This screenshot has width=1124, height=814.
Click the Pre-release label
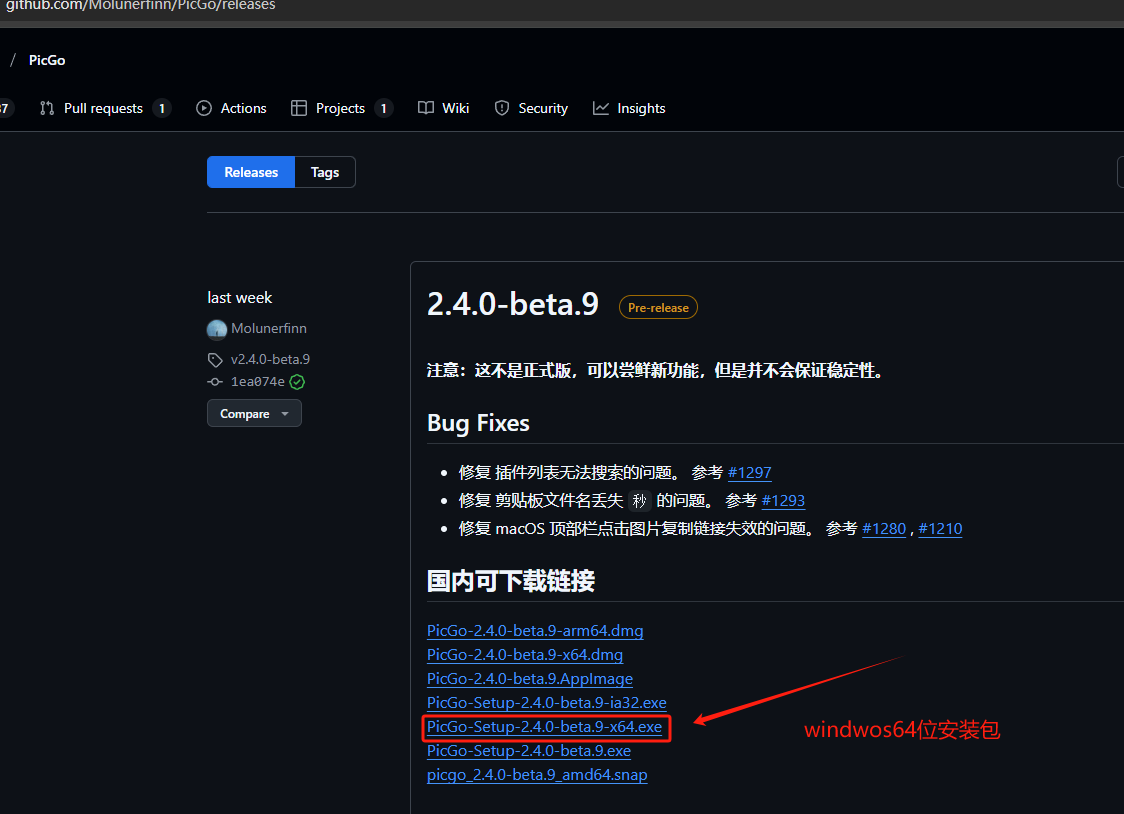(x=658, y=307)
